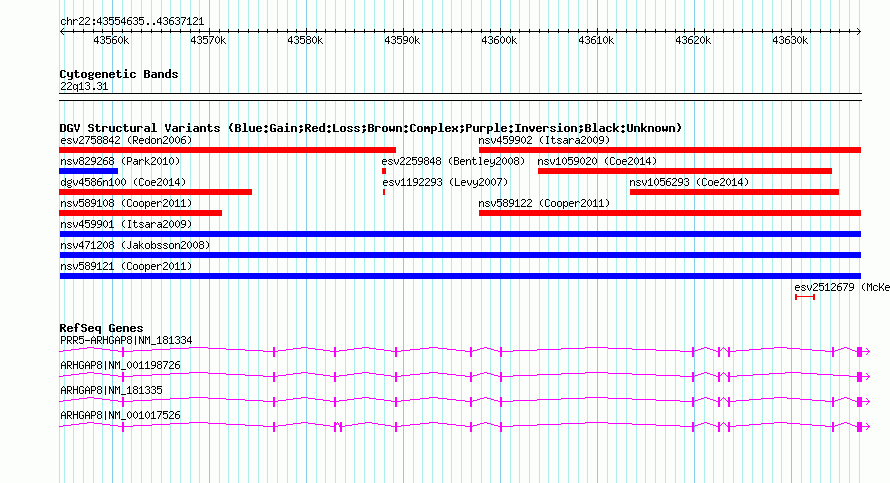Click gene label ARHGAP8|NM_001198726
This screenshot has height=483, width=890.
pos(120,366)
